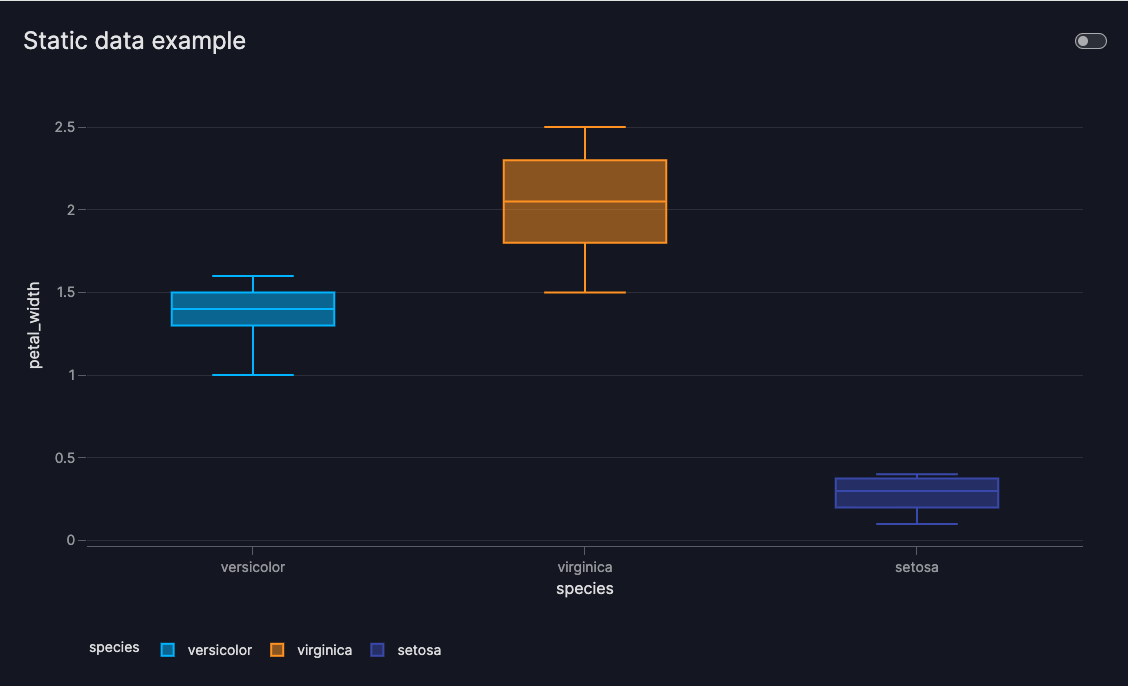Toggle setosa series via its legend label

tap(419, 650)
